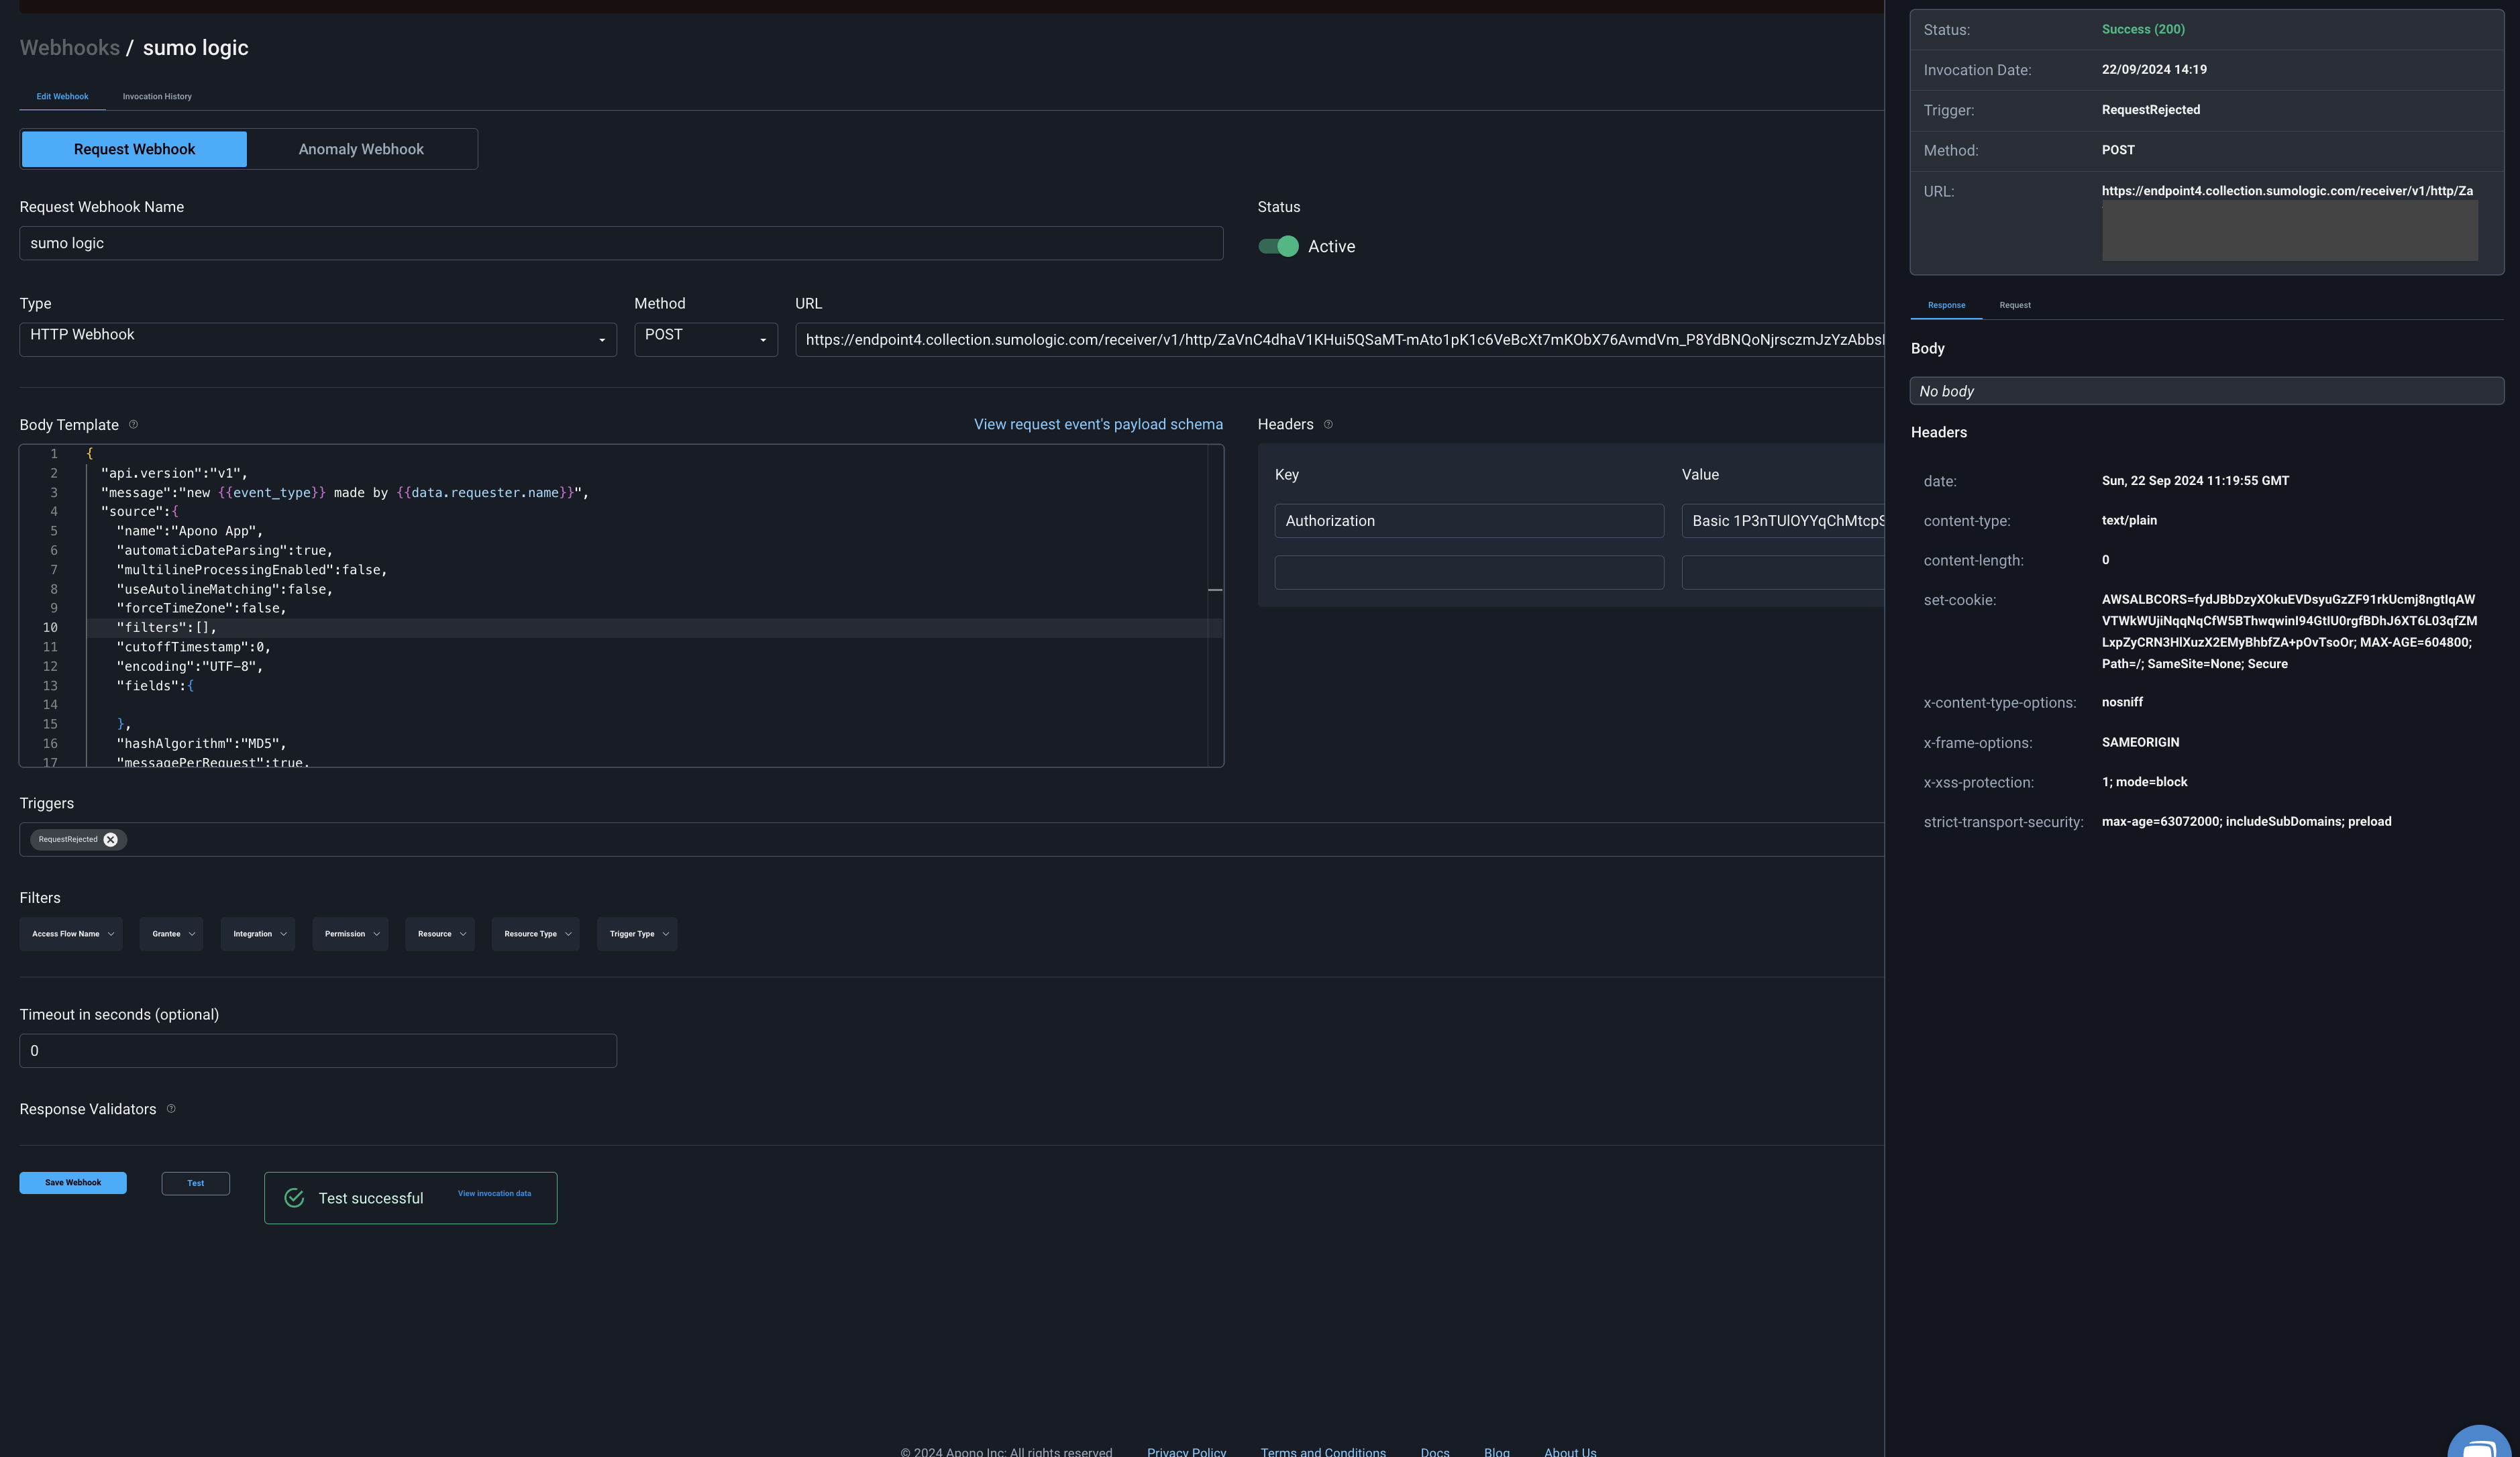Click the Headers help info icon
Viewport: 2520px width, 1457px height.
coord(1328,424)
